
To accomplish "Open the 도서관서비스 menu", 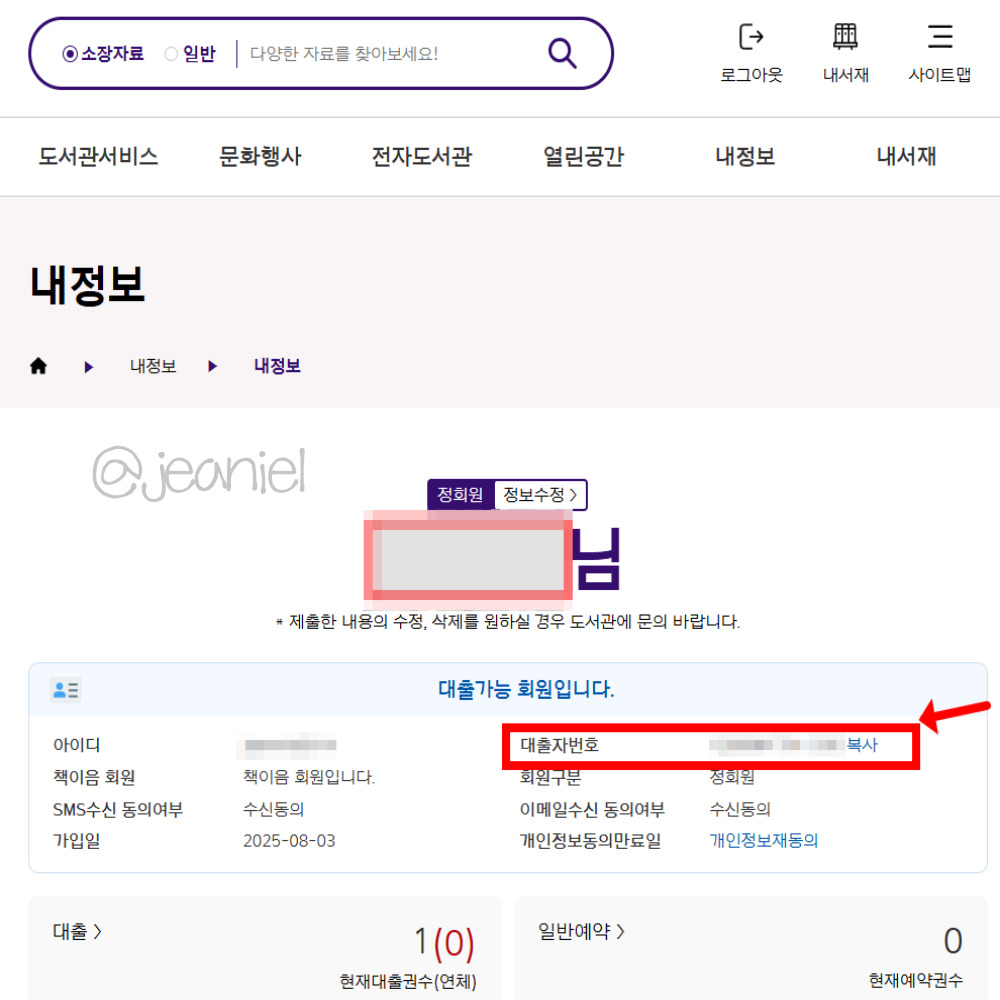I will [97, 156].
